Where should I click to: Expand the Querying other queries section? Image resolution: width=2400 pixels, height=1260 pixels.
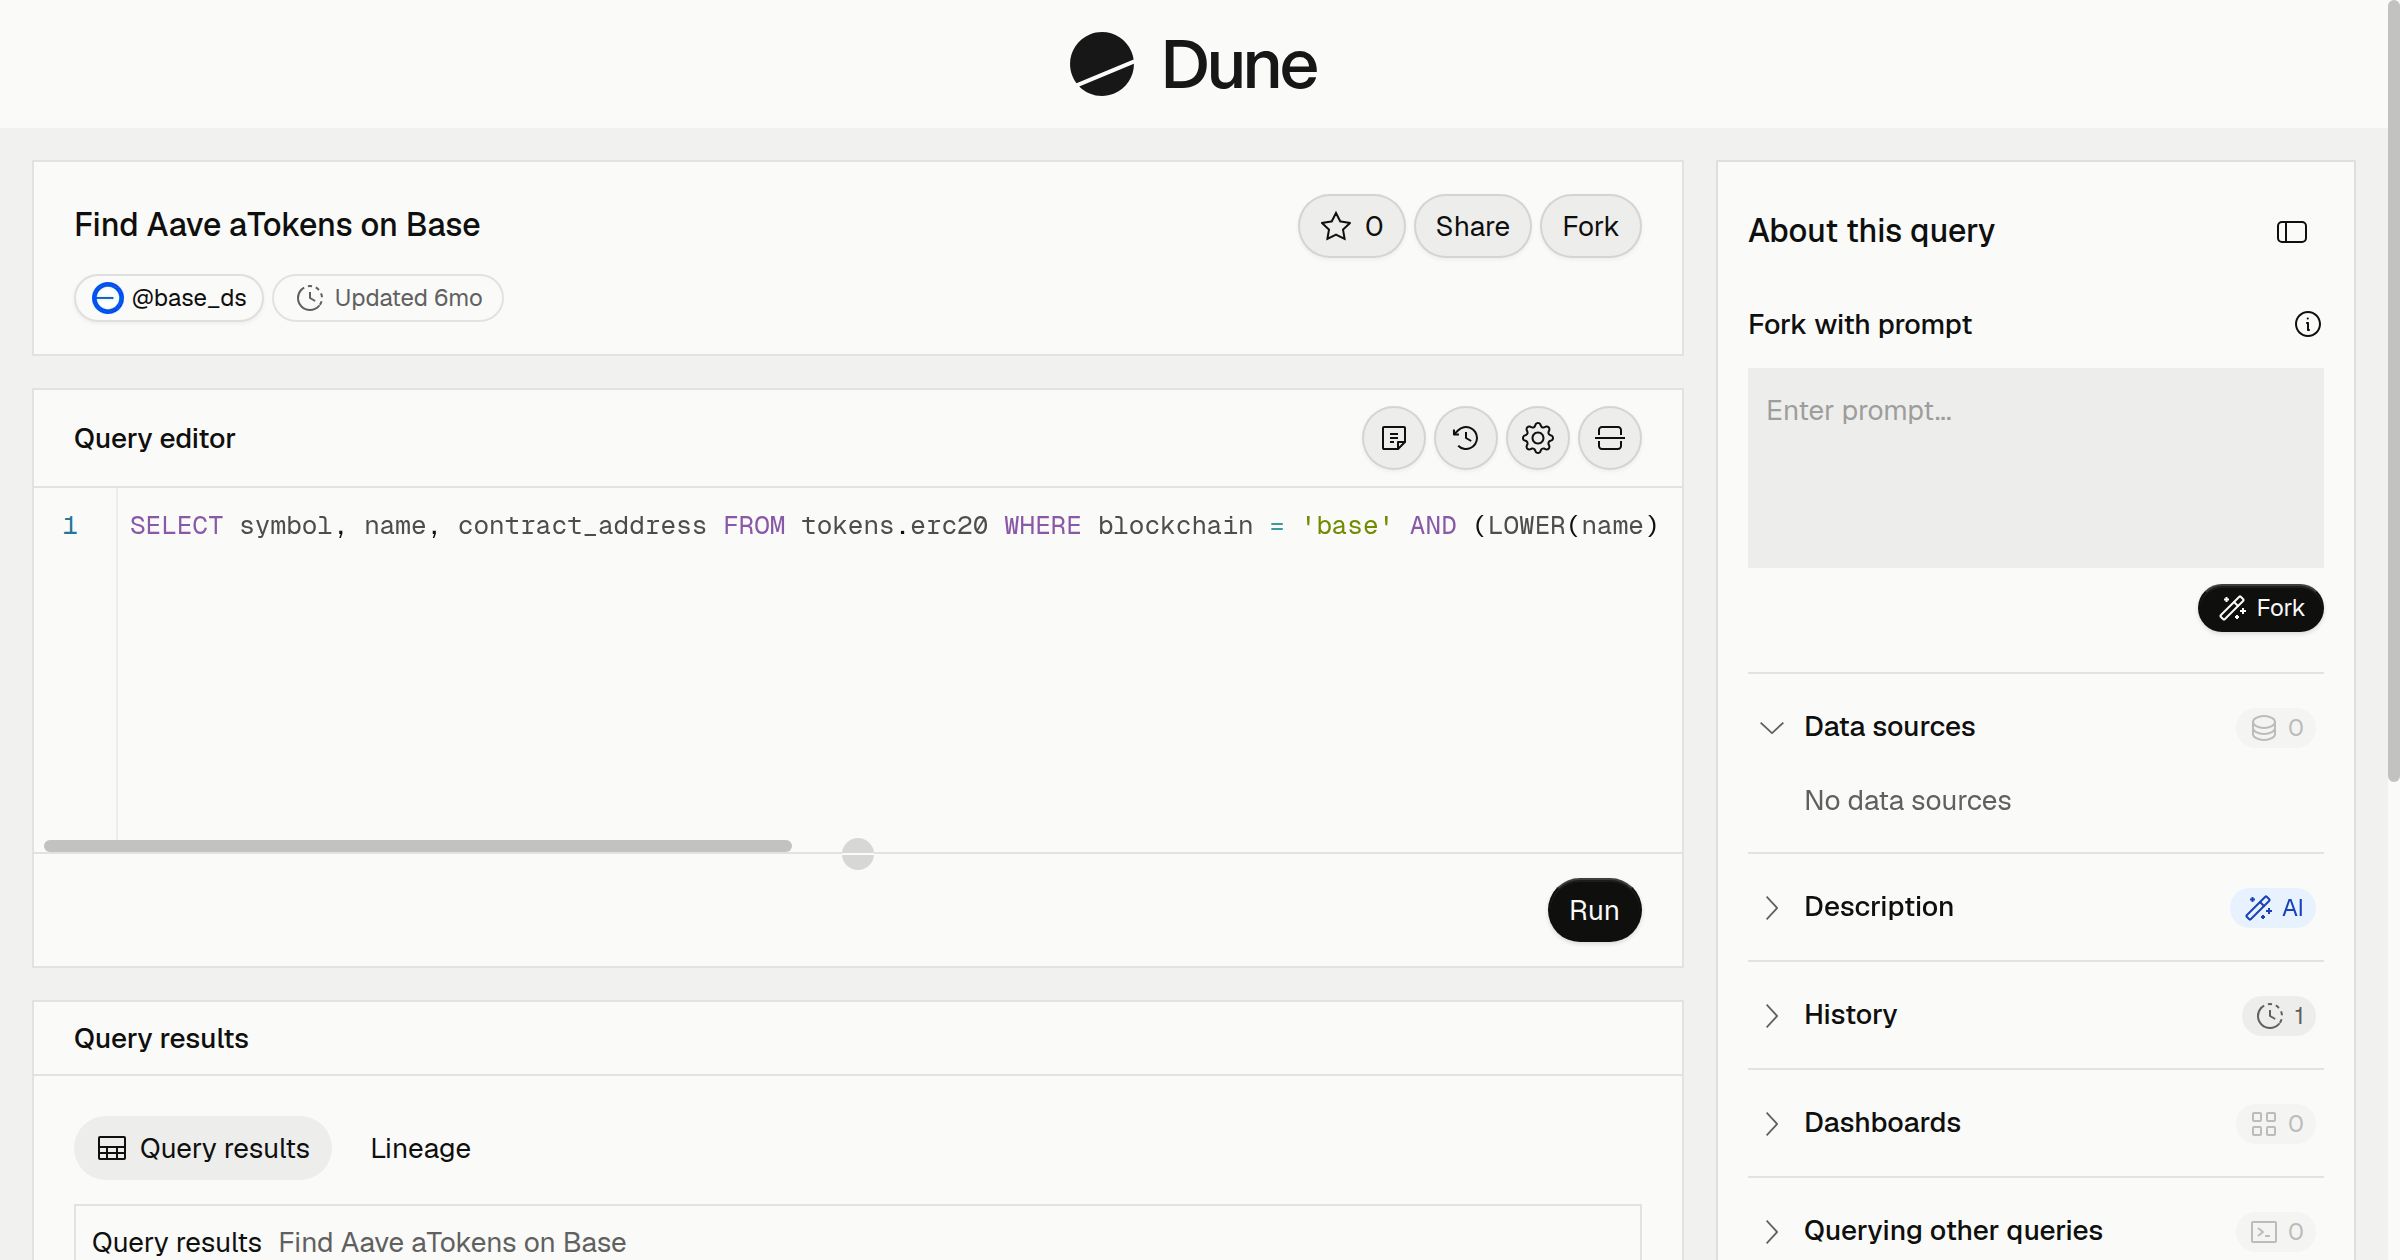[1771, 1231]
